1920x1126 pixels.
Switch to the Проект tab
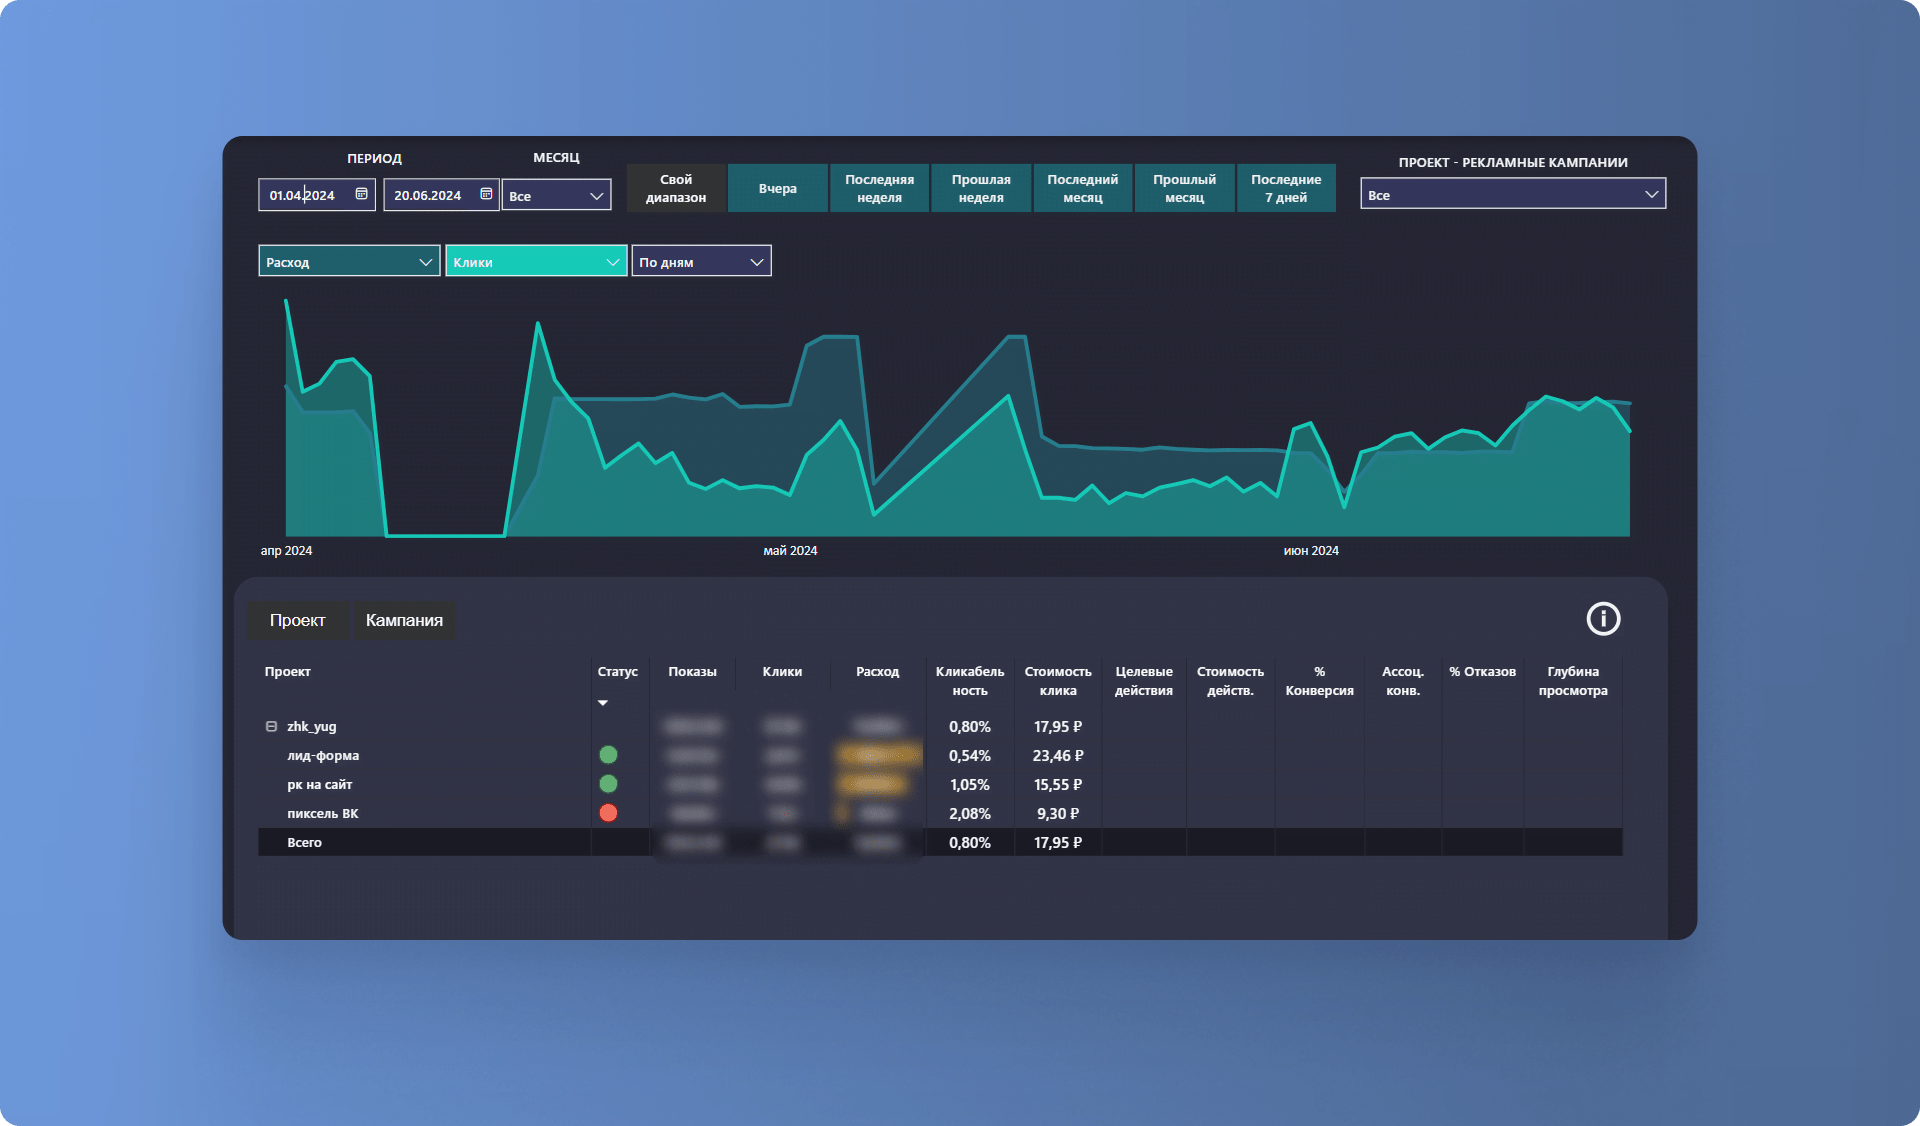297,620
